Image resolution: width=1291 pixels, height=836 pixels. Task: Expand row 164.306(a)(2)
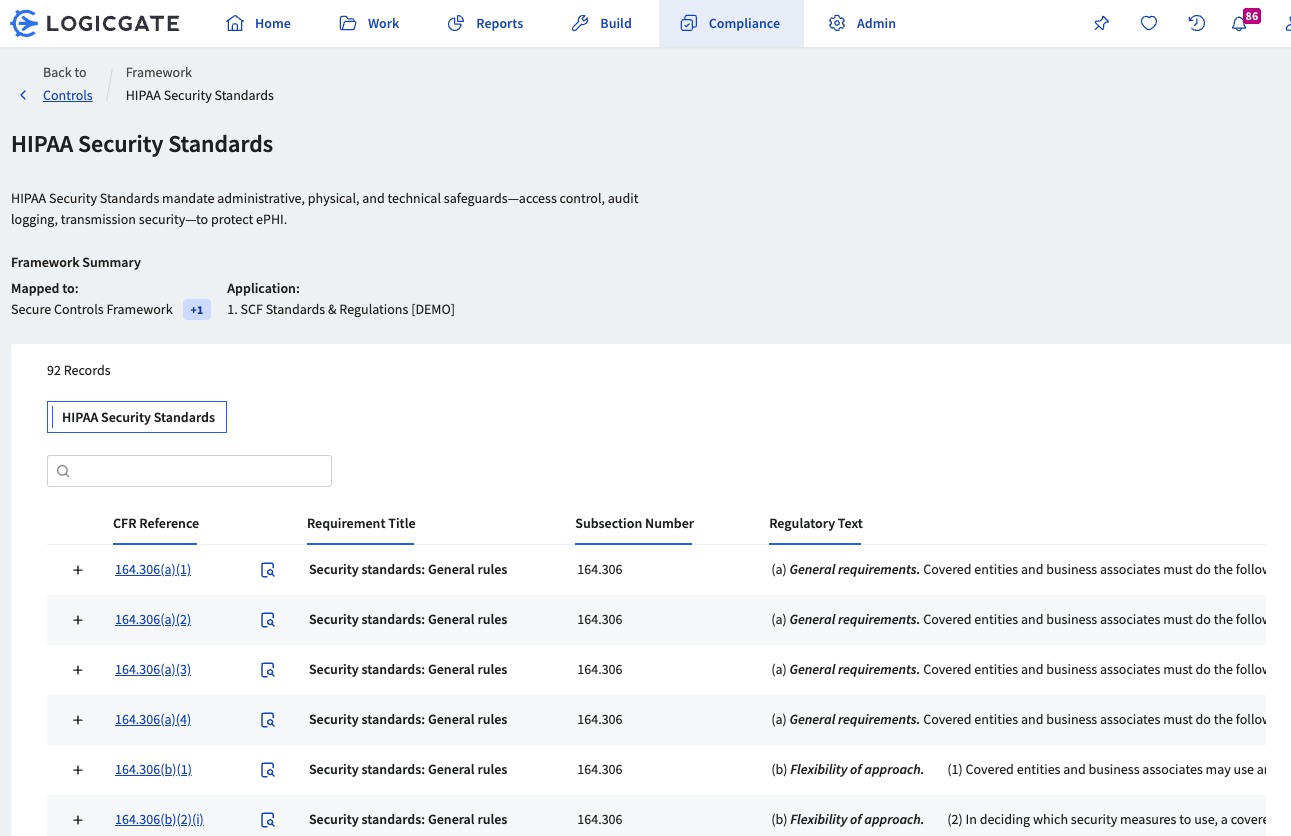click(78, 620)
